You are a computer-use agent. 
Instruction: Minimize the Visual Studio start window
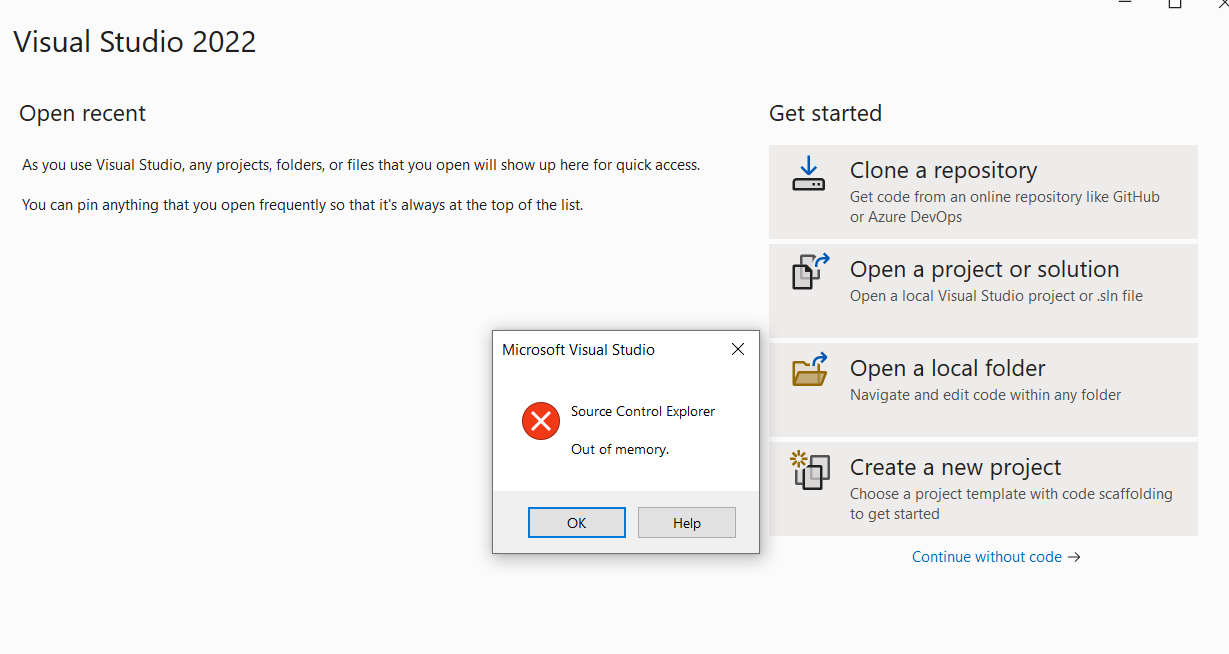[x=1127, y=4]
